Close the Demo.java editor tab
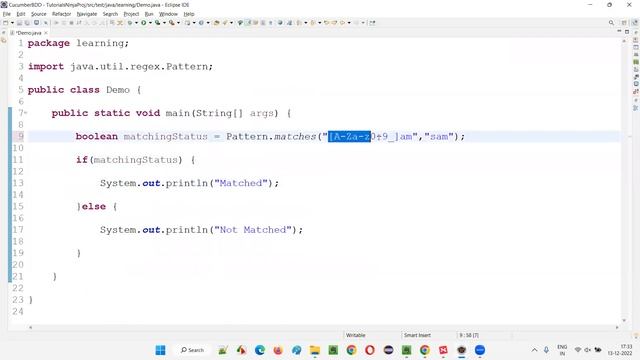The height and width of the screenshot is (360, 640). point(46,33)
